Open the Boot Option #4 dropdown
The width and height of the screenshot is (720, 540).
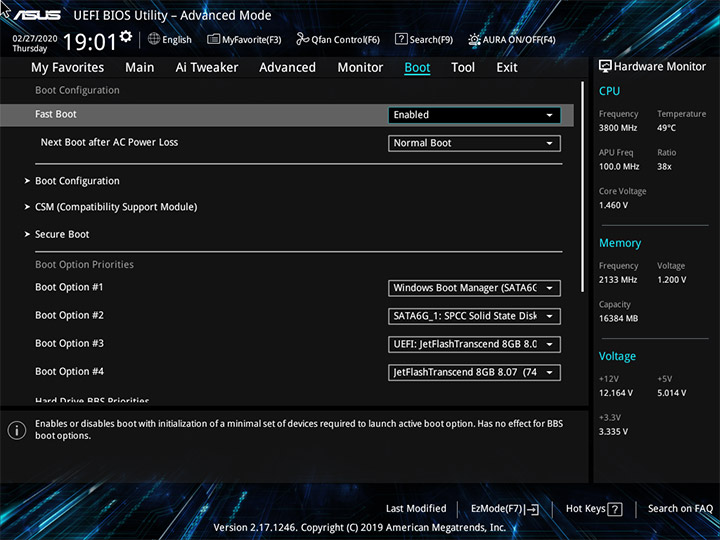(x=474, y=372)
